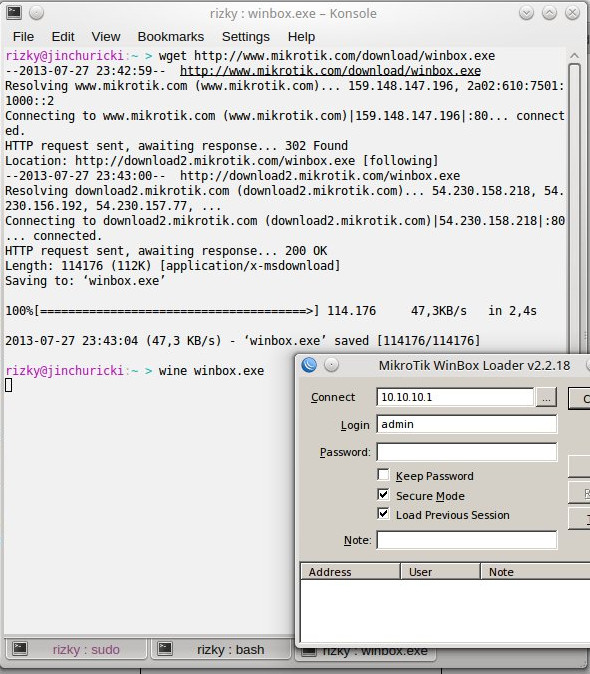Sort list by Note column header
The height and width of the screenshot is (674, 590).
click(535, 572)
